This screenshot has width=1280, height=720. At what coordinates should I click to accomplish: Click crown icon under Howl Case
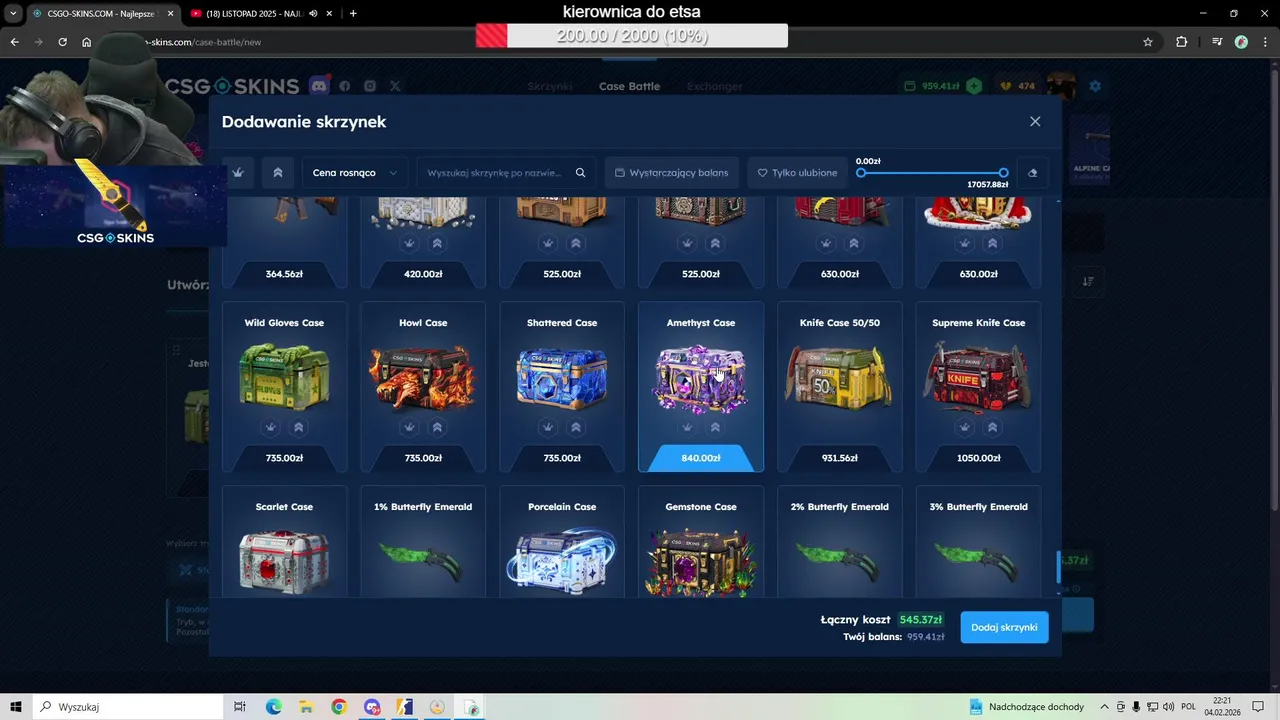(x=409, y=427)
